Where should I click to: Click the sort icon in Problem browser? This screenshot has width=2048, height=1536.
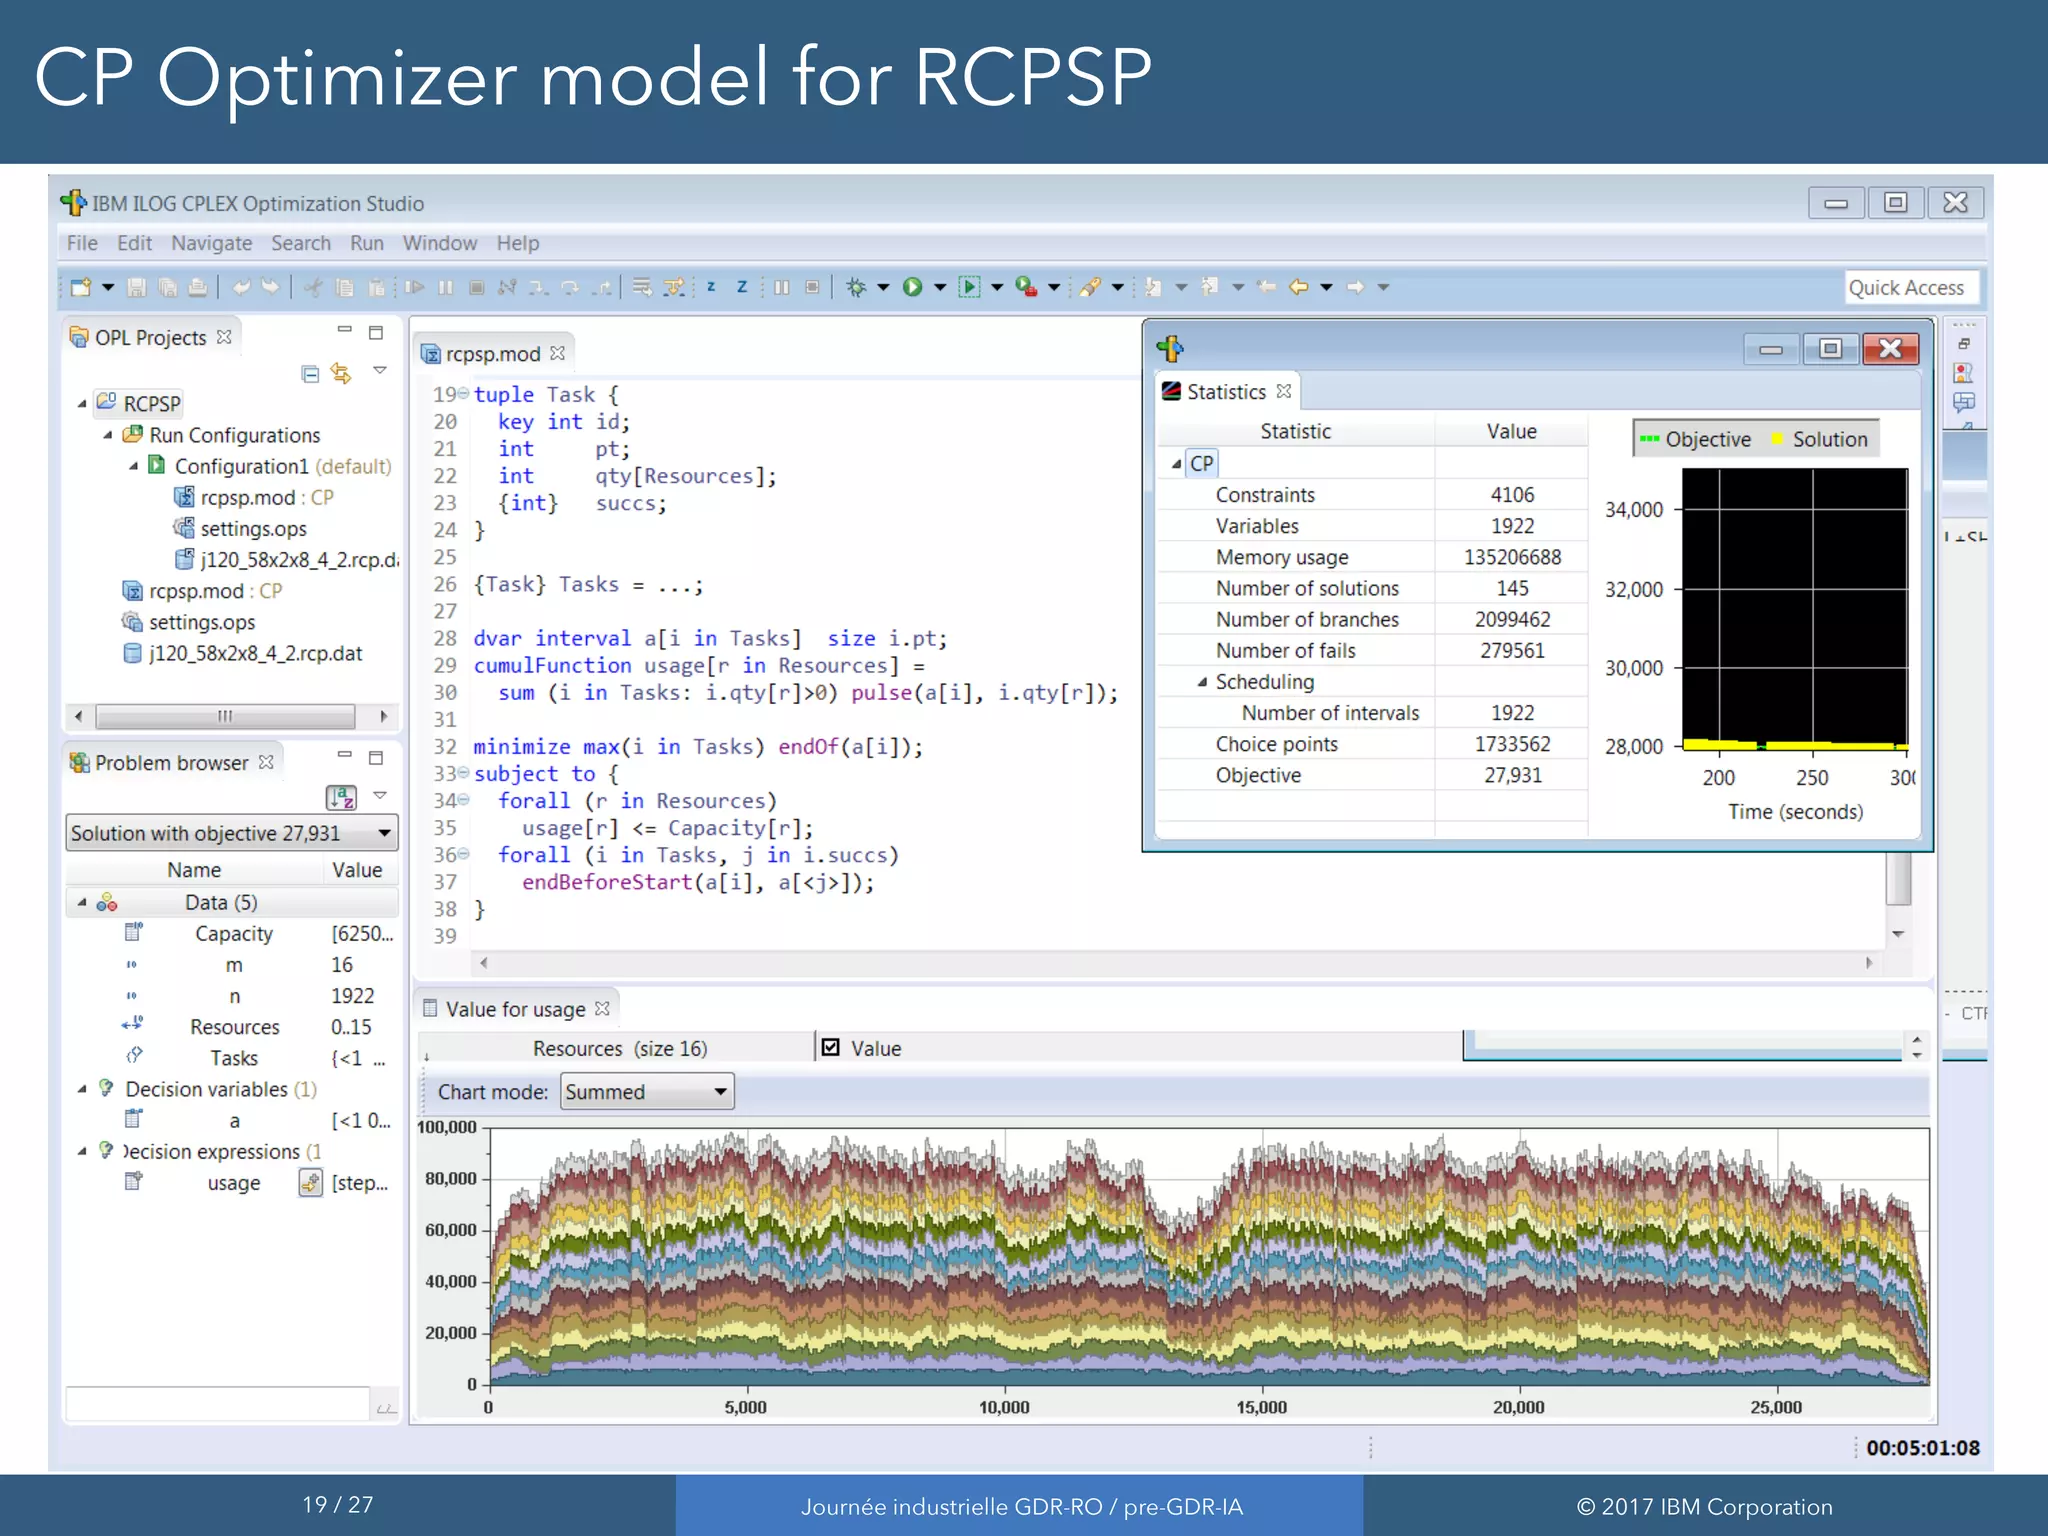pos(341,797)
